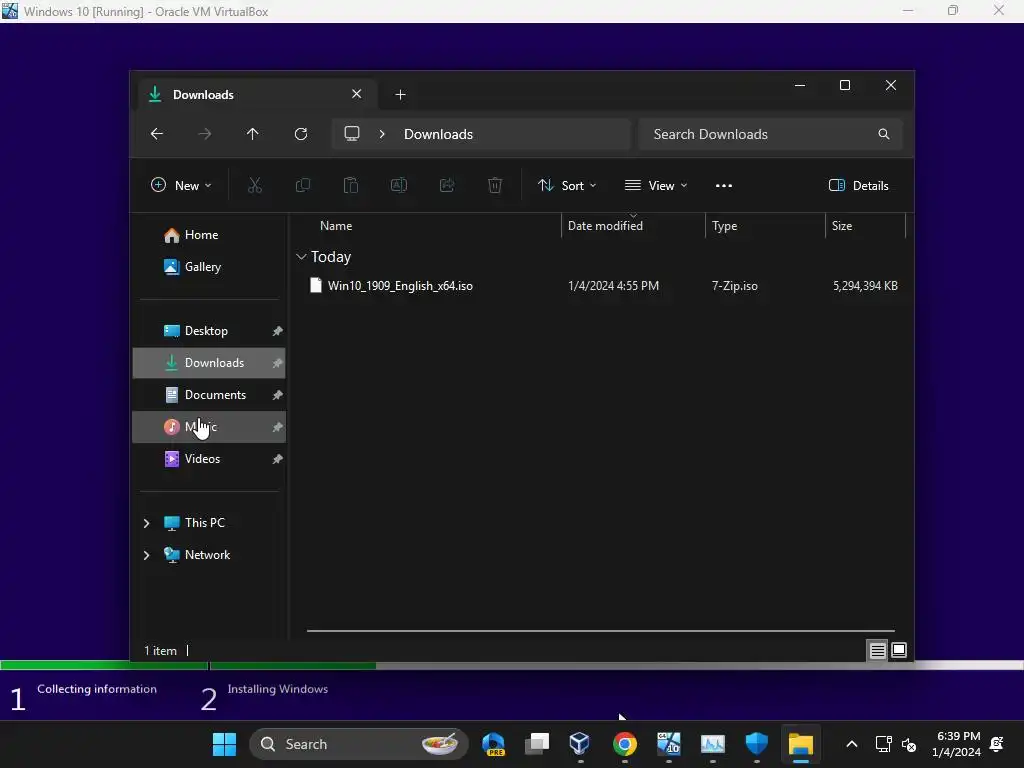Open VirtualBox from the taskbar
The image size is (1024, 768).
point(580,744)
